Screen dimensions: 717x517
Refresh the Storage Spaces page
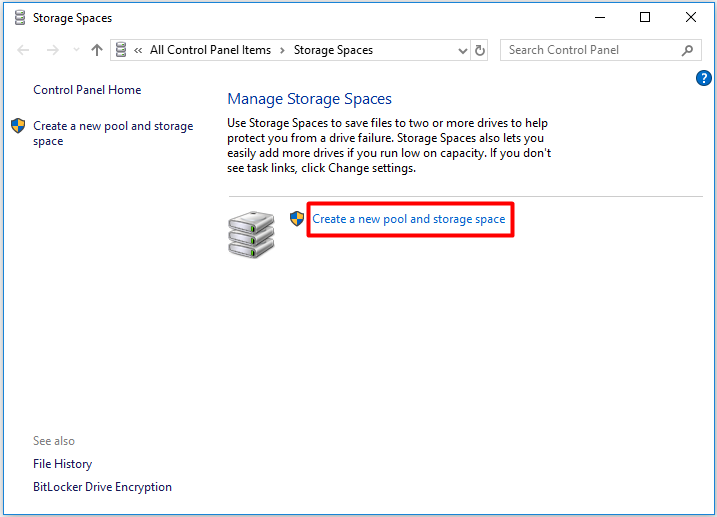pos(479,50)
